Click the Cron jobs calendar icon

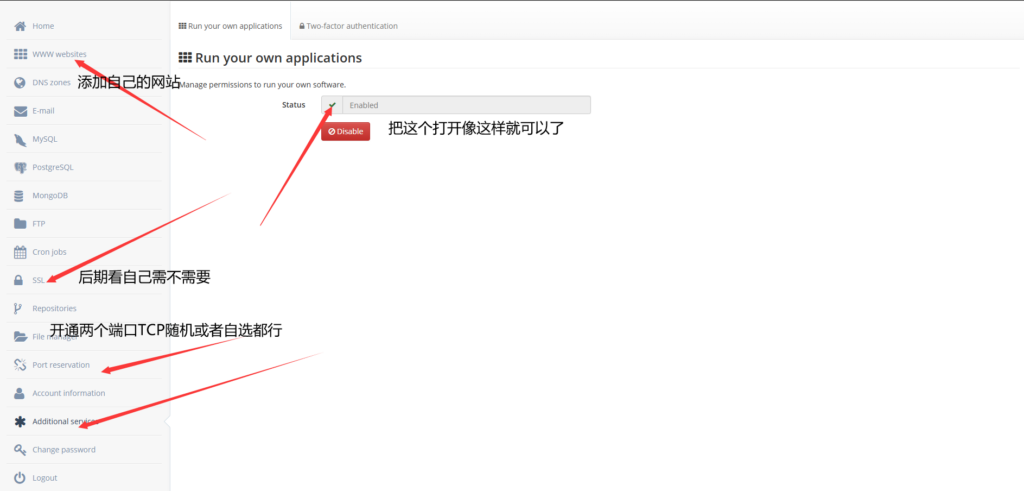(20, 252)
